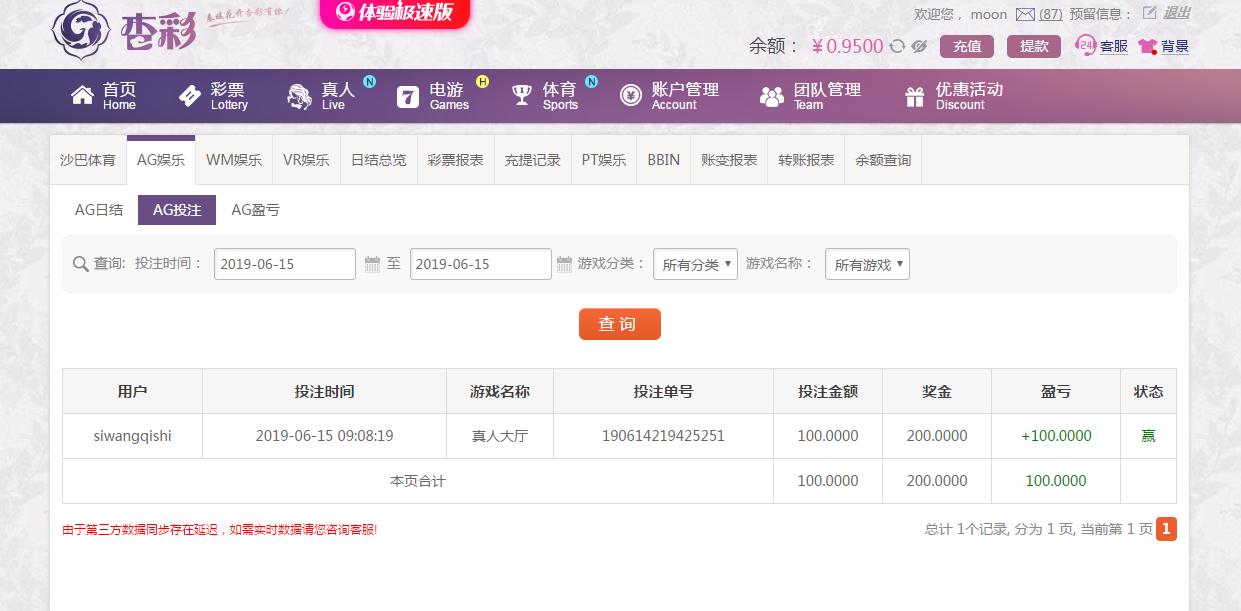Screen dimensions: 1241x611
Task: Click the shirt-shaped background theme icon
Action: pos(1148,46)
